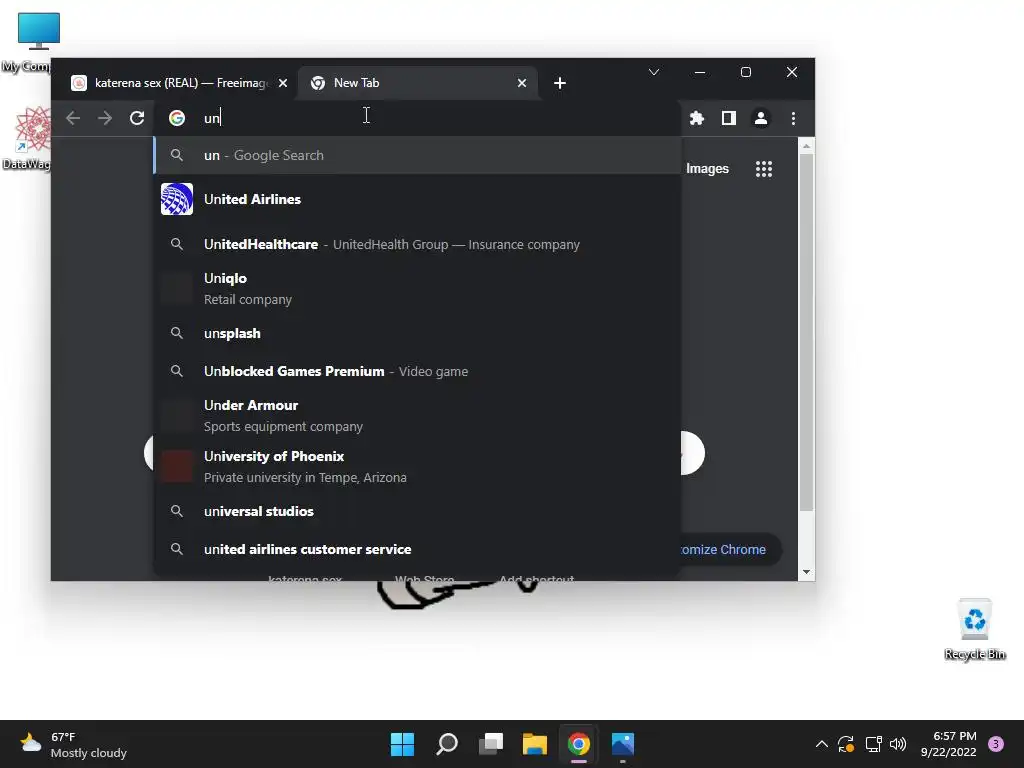Select the United Airlines suggestion
Image resolution: width=1024 pixels, height=768 pixels.
click(x=417, y=199)
